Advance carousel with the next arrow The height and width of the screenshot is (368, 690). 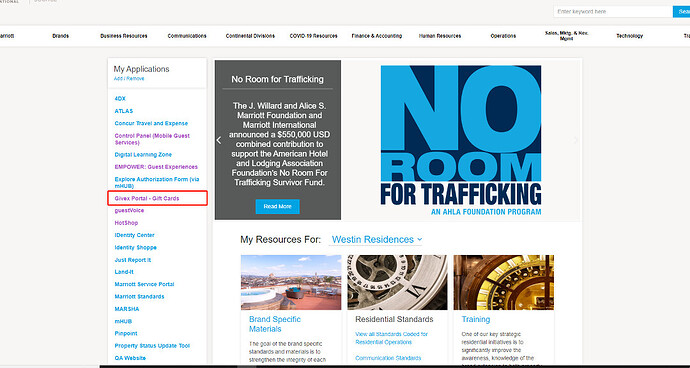click(576, 140)
